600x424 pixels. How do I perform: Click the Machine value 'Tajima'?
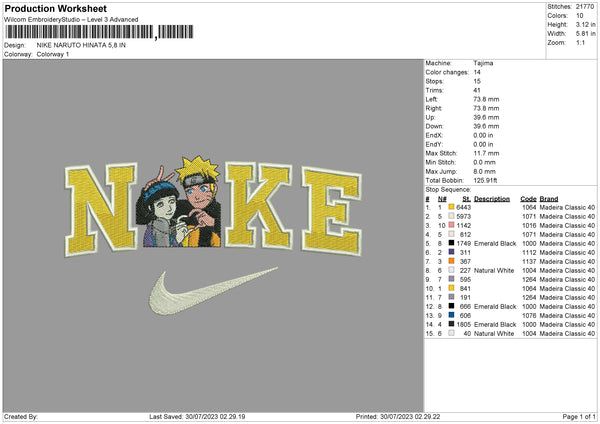(x=483, y=63)
